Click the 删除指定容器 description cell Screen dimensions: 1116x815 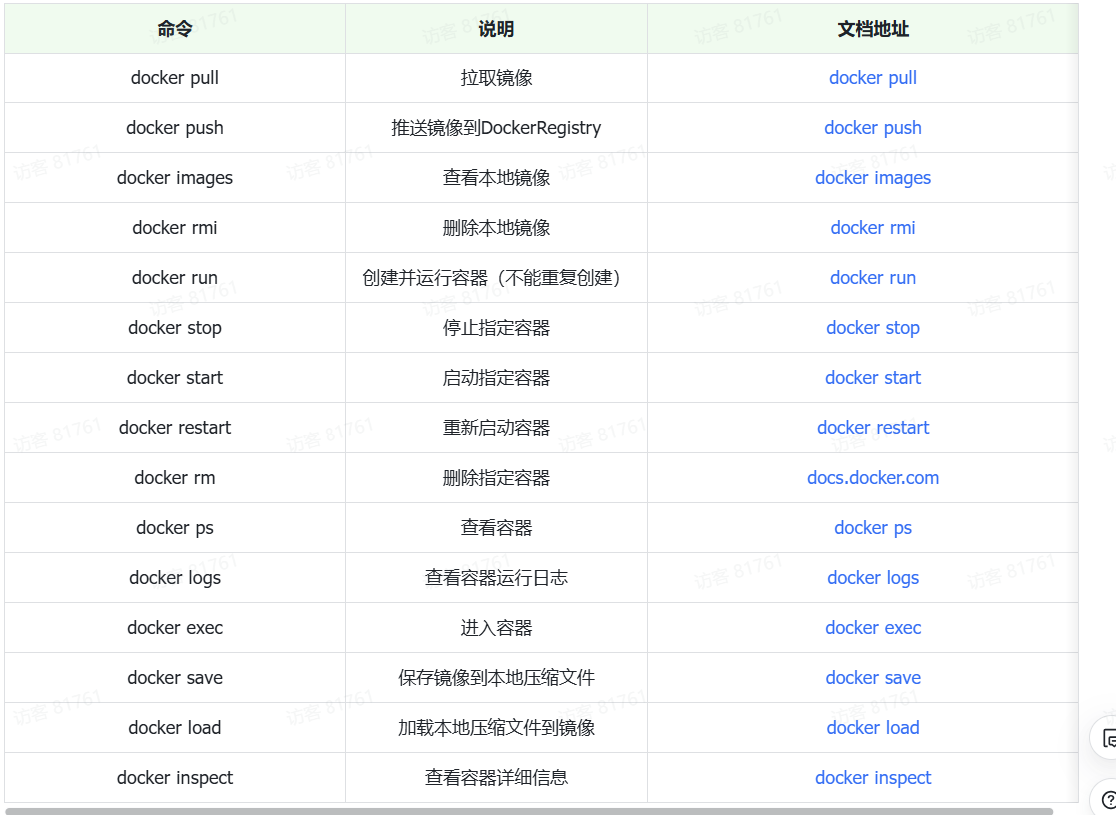pyautogui.click(x=496, y=478)
